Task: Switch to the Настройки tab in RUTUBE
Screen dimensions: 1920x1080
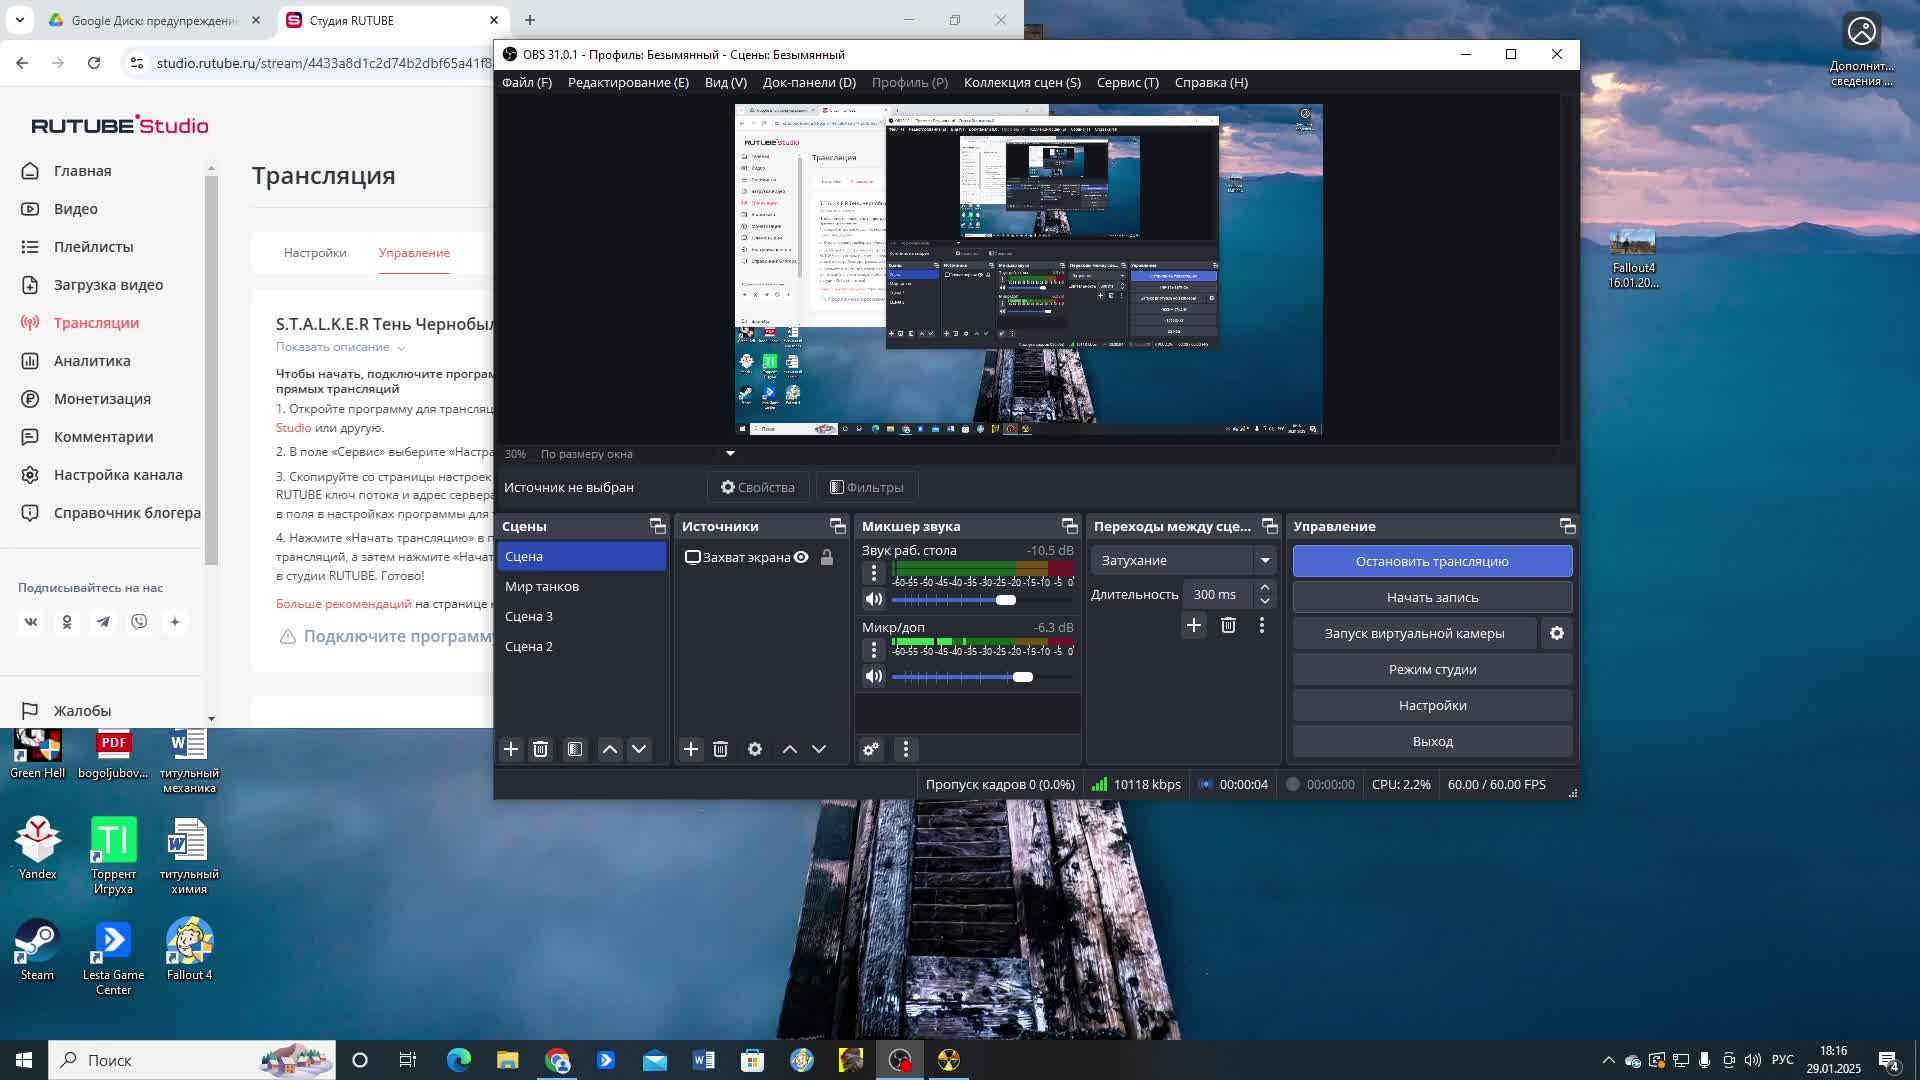Action: click(315, 253)
